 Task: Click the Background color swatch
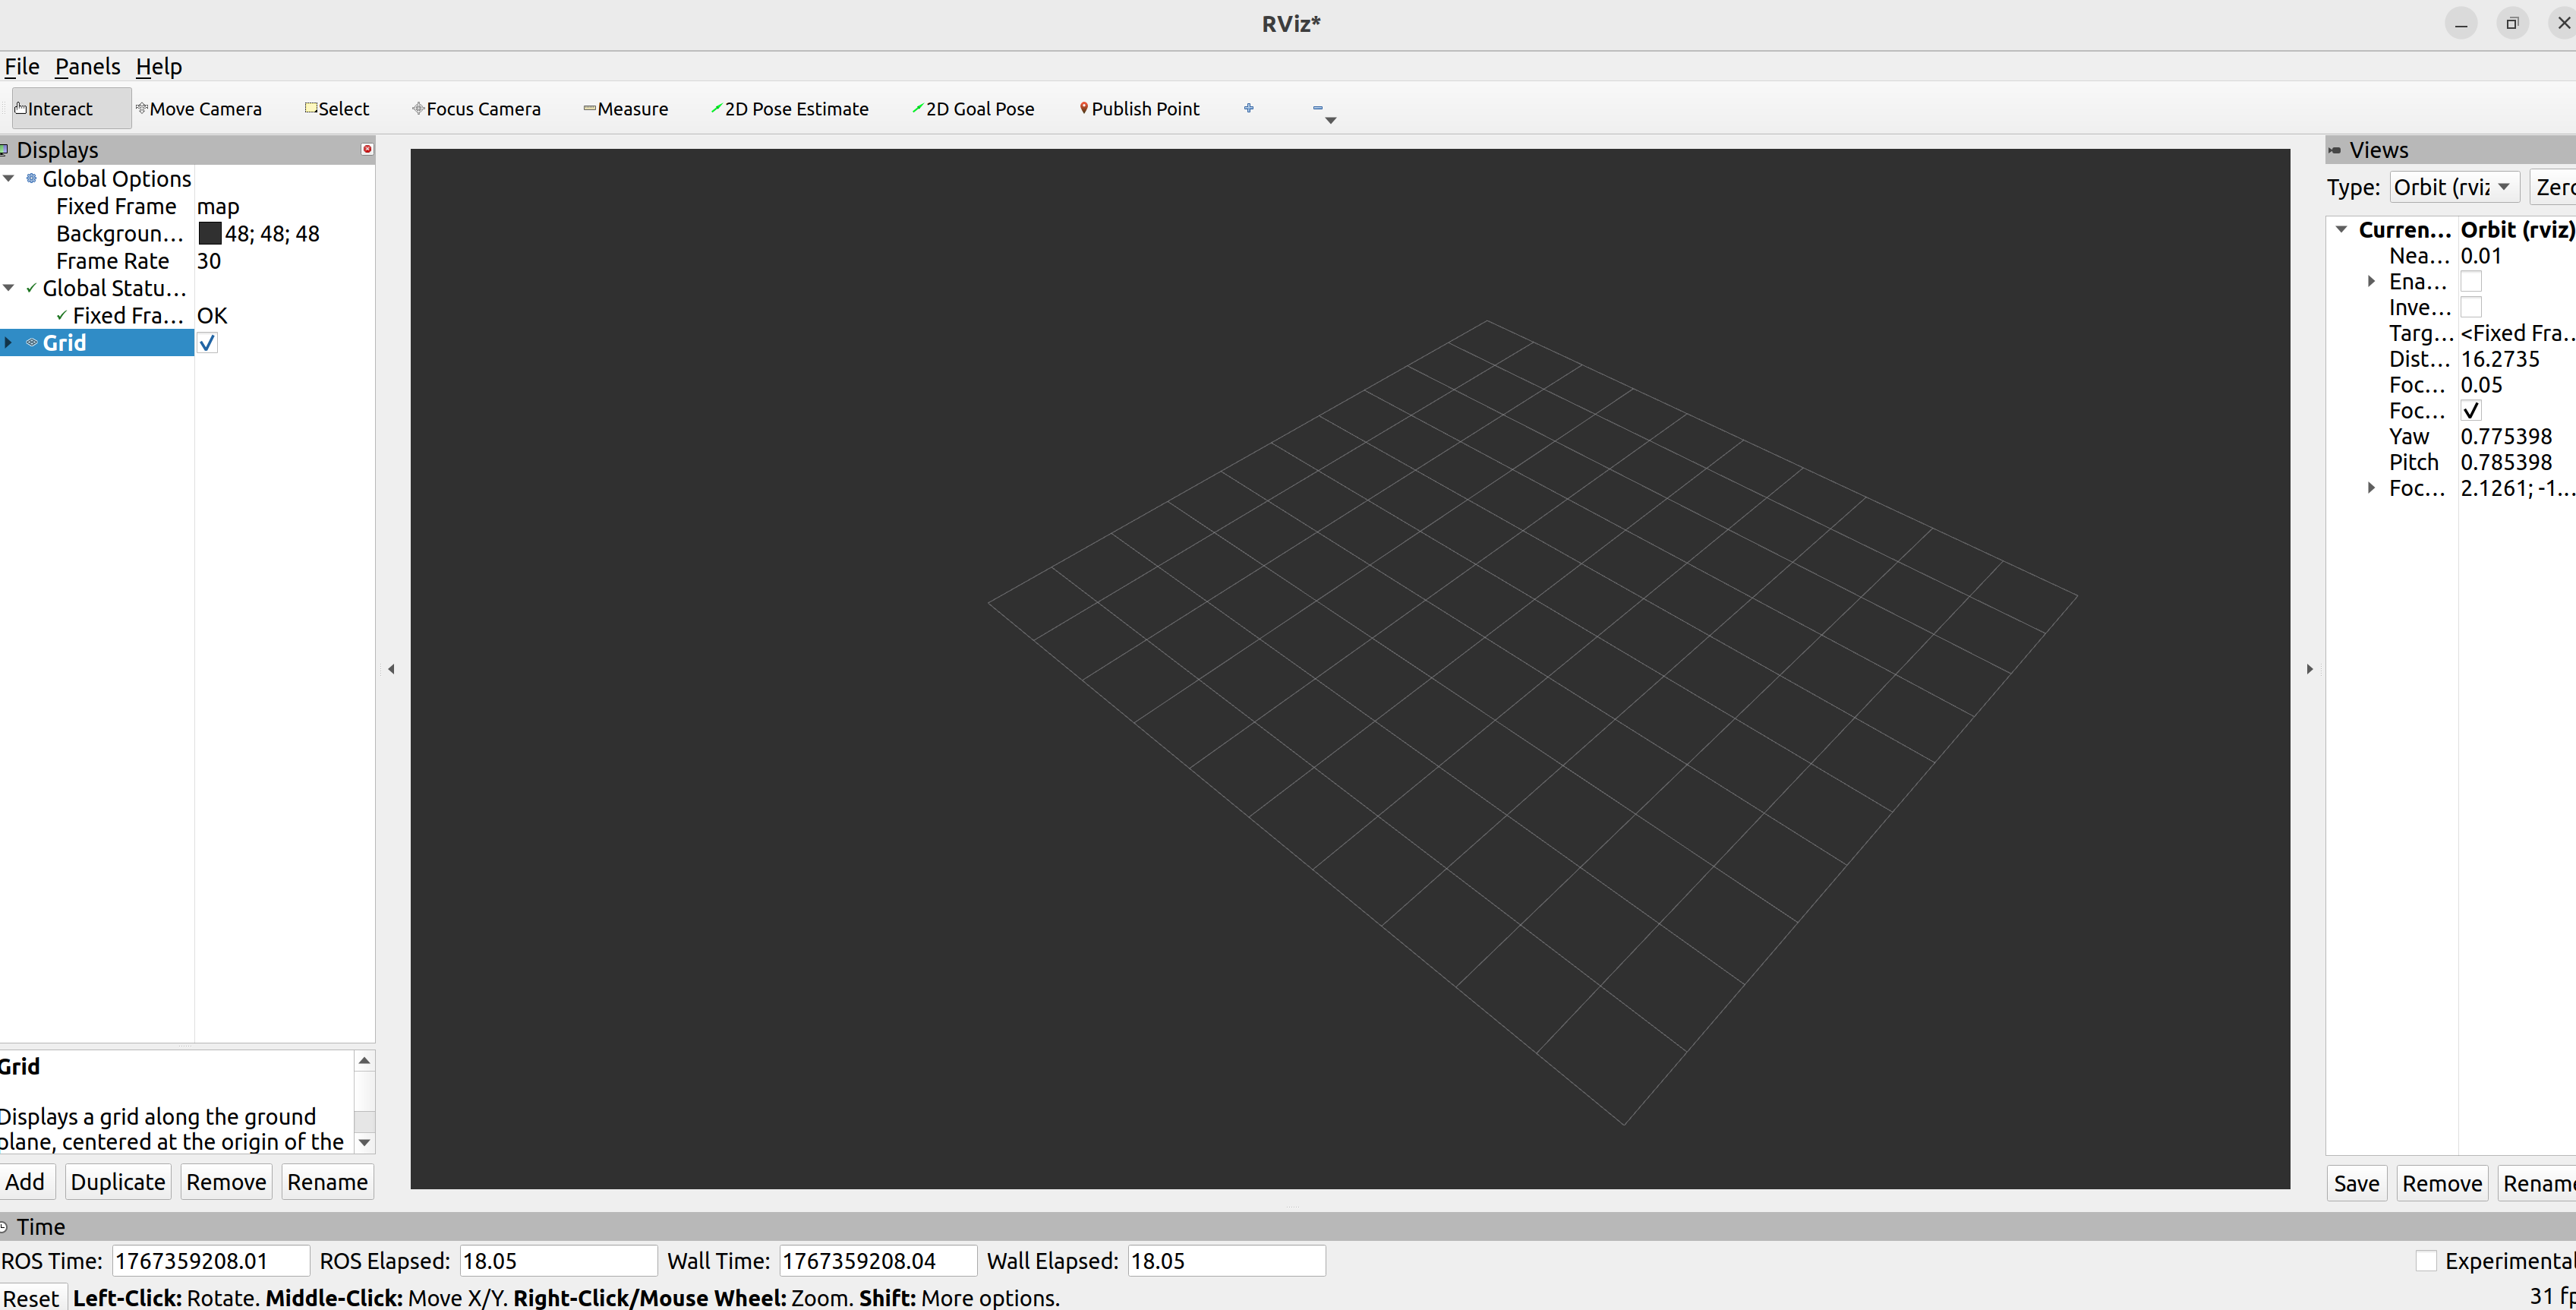tap(210, 234)
